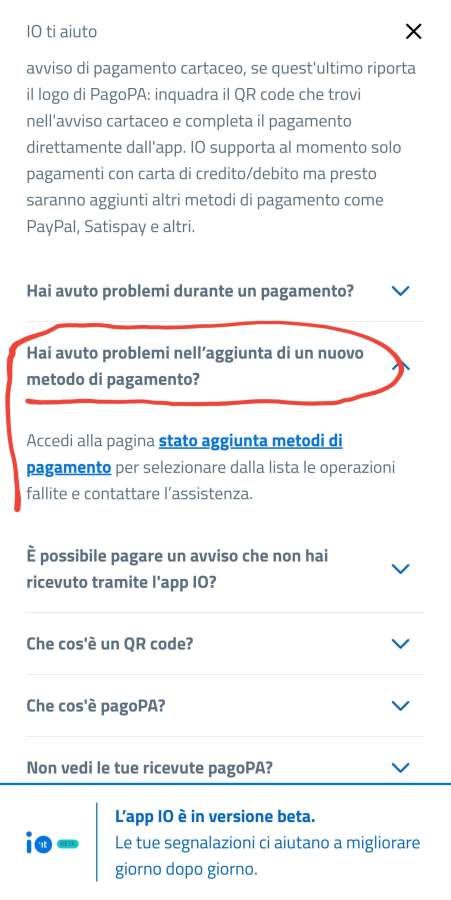Click the paragraph mentioning PayPal, Satispay e altri
This screenshot has height=900, width=451.
221,148
